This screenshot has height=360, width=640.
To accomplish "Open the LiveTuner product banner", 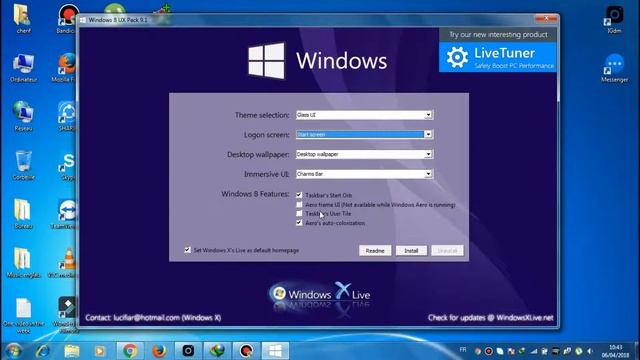I will [x=498, y=58].
